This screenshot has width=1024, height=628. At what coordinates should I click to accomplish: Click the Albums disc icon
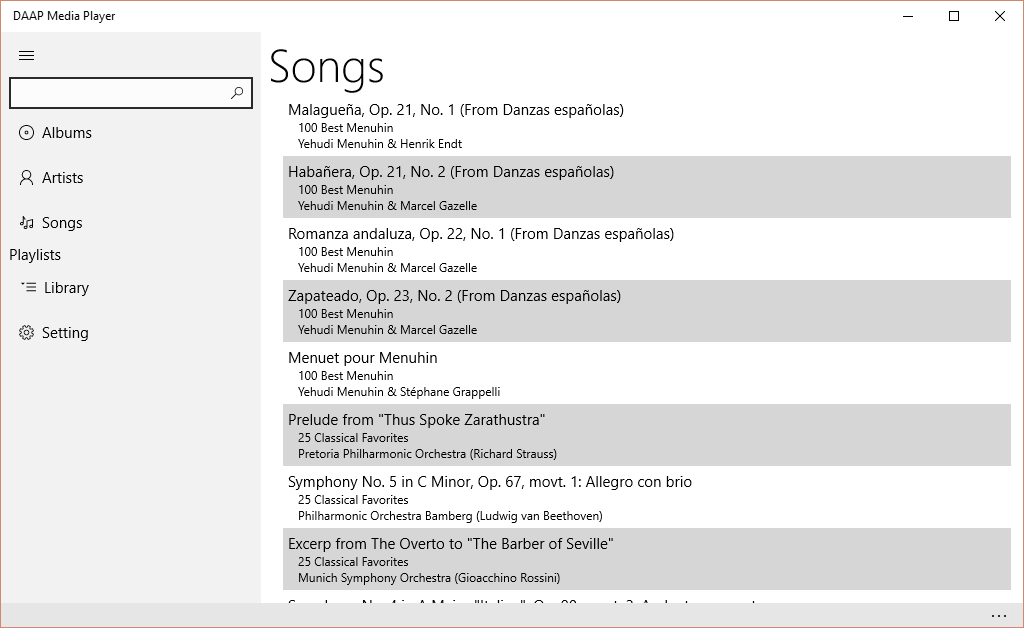click(x=27, y=133)
